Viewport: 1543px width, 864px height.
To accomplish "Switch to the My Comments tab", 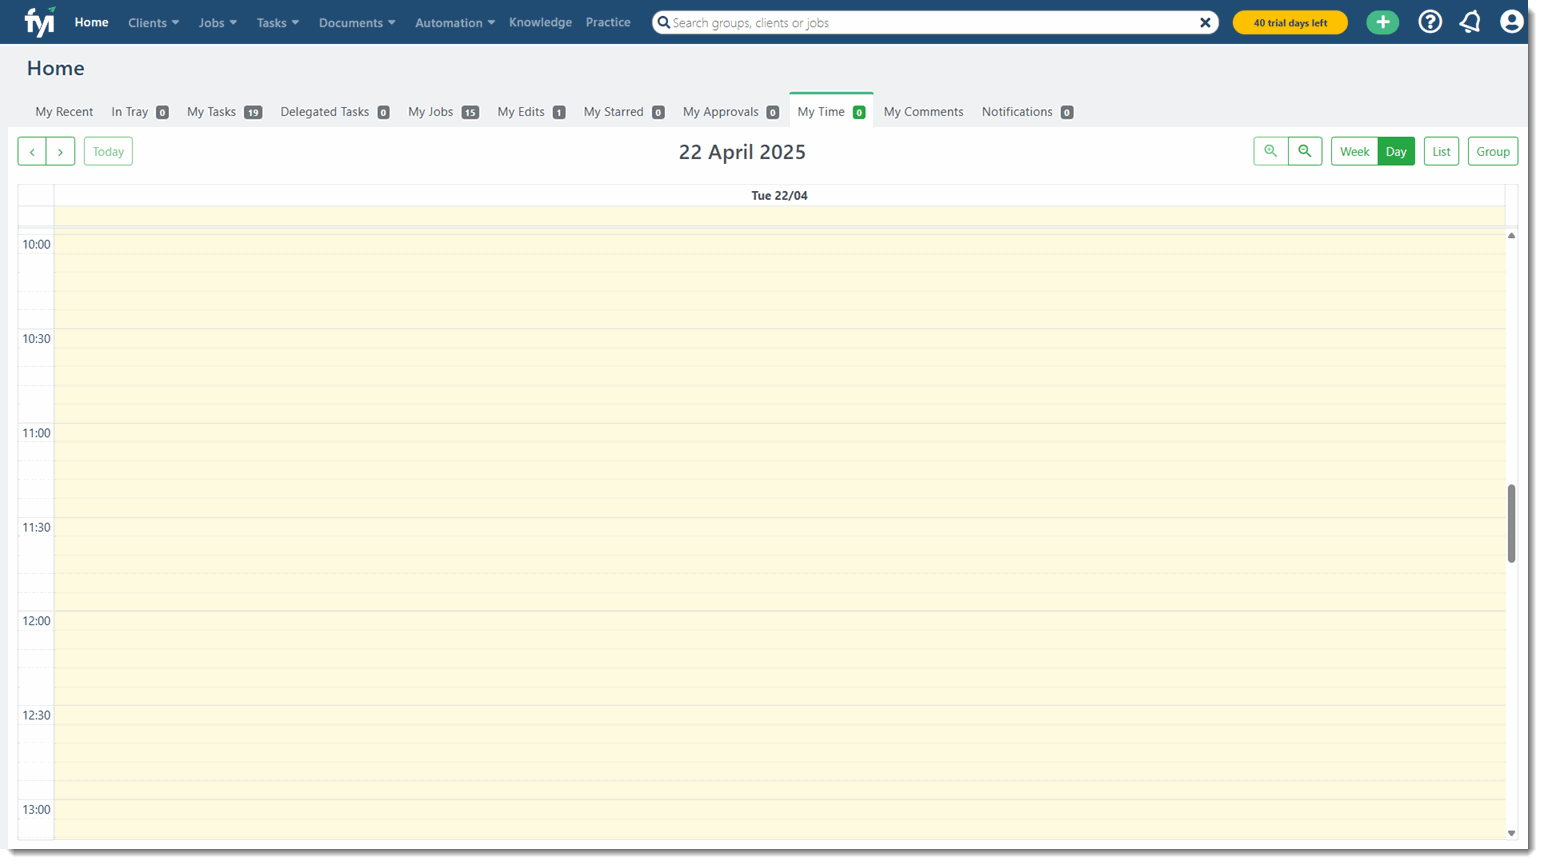I will click(x=923, y=112).
